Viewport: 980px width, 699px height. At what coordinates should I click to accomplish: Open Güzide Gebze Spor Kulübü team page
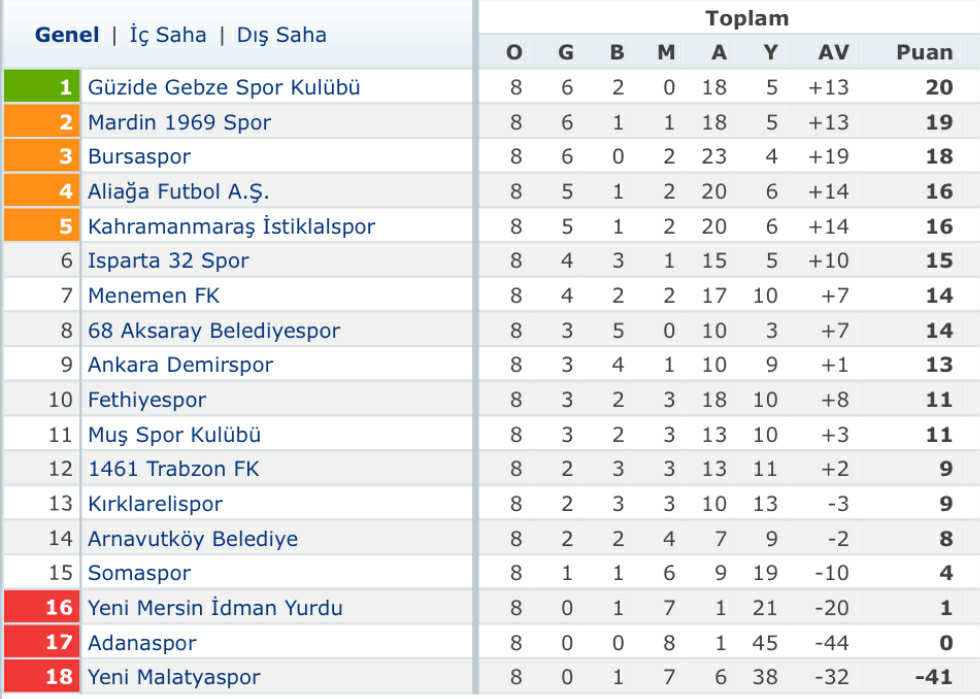224,87
